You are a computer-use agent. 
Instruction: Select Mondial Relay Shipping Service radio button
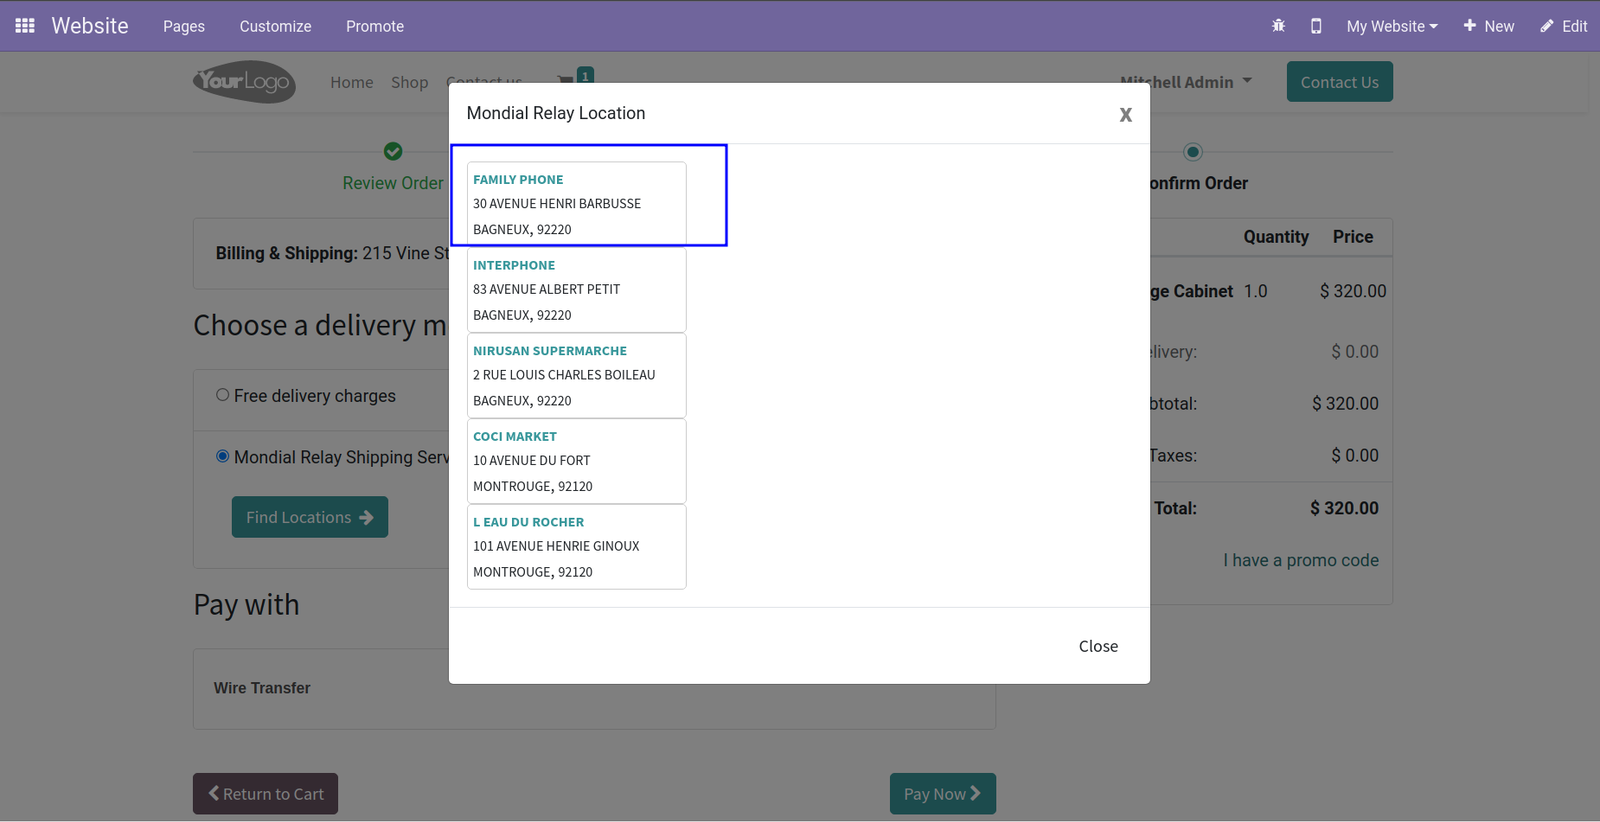(223, 456)
